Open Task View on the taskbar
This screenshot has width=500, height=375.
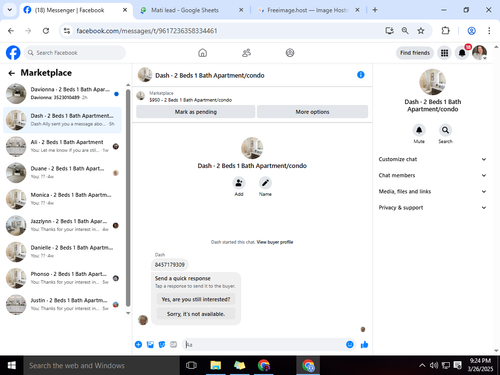(x=191, y=365)
